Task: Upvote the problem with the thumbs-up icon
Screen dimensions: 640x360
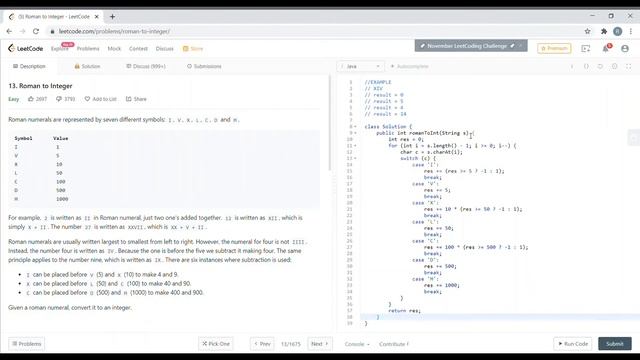Action: (31, 99)
